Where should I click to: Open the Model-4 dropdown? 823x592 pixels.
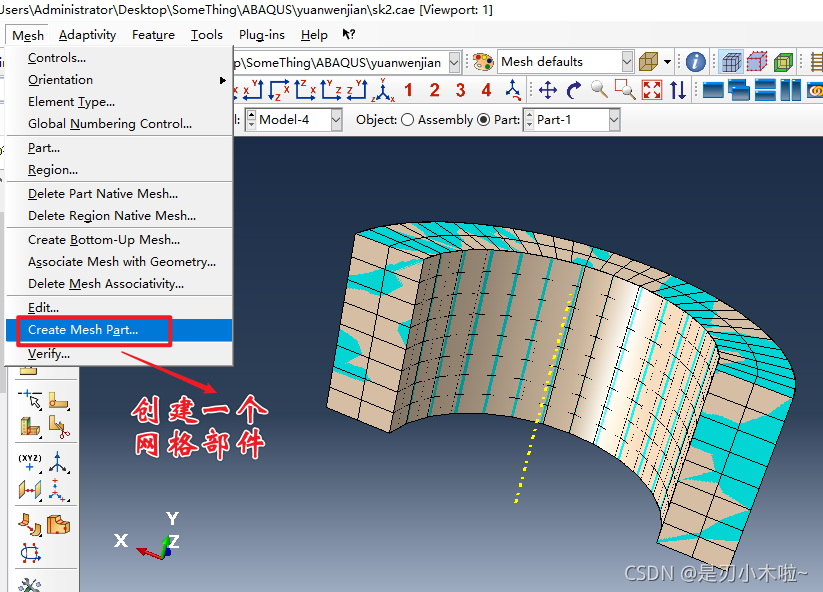pos(336,120)
